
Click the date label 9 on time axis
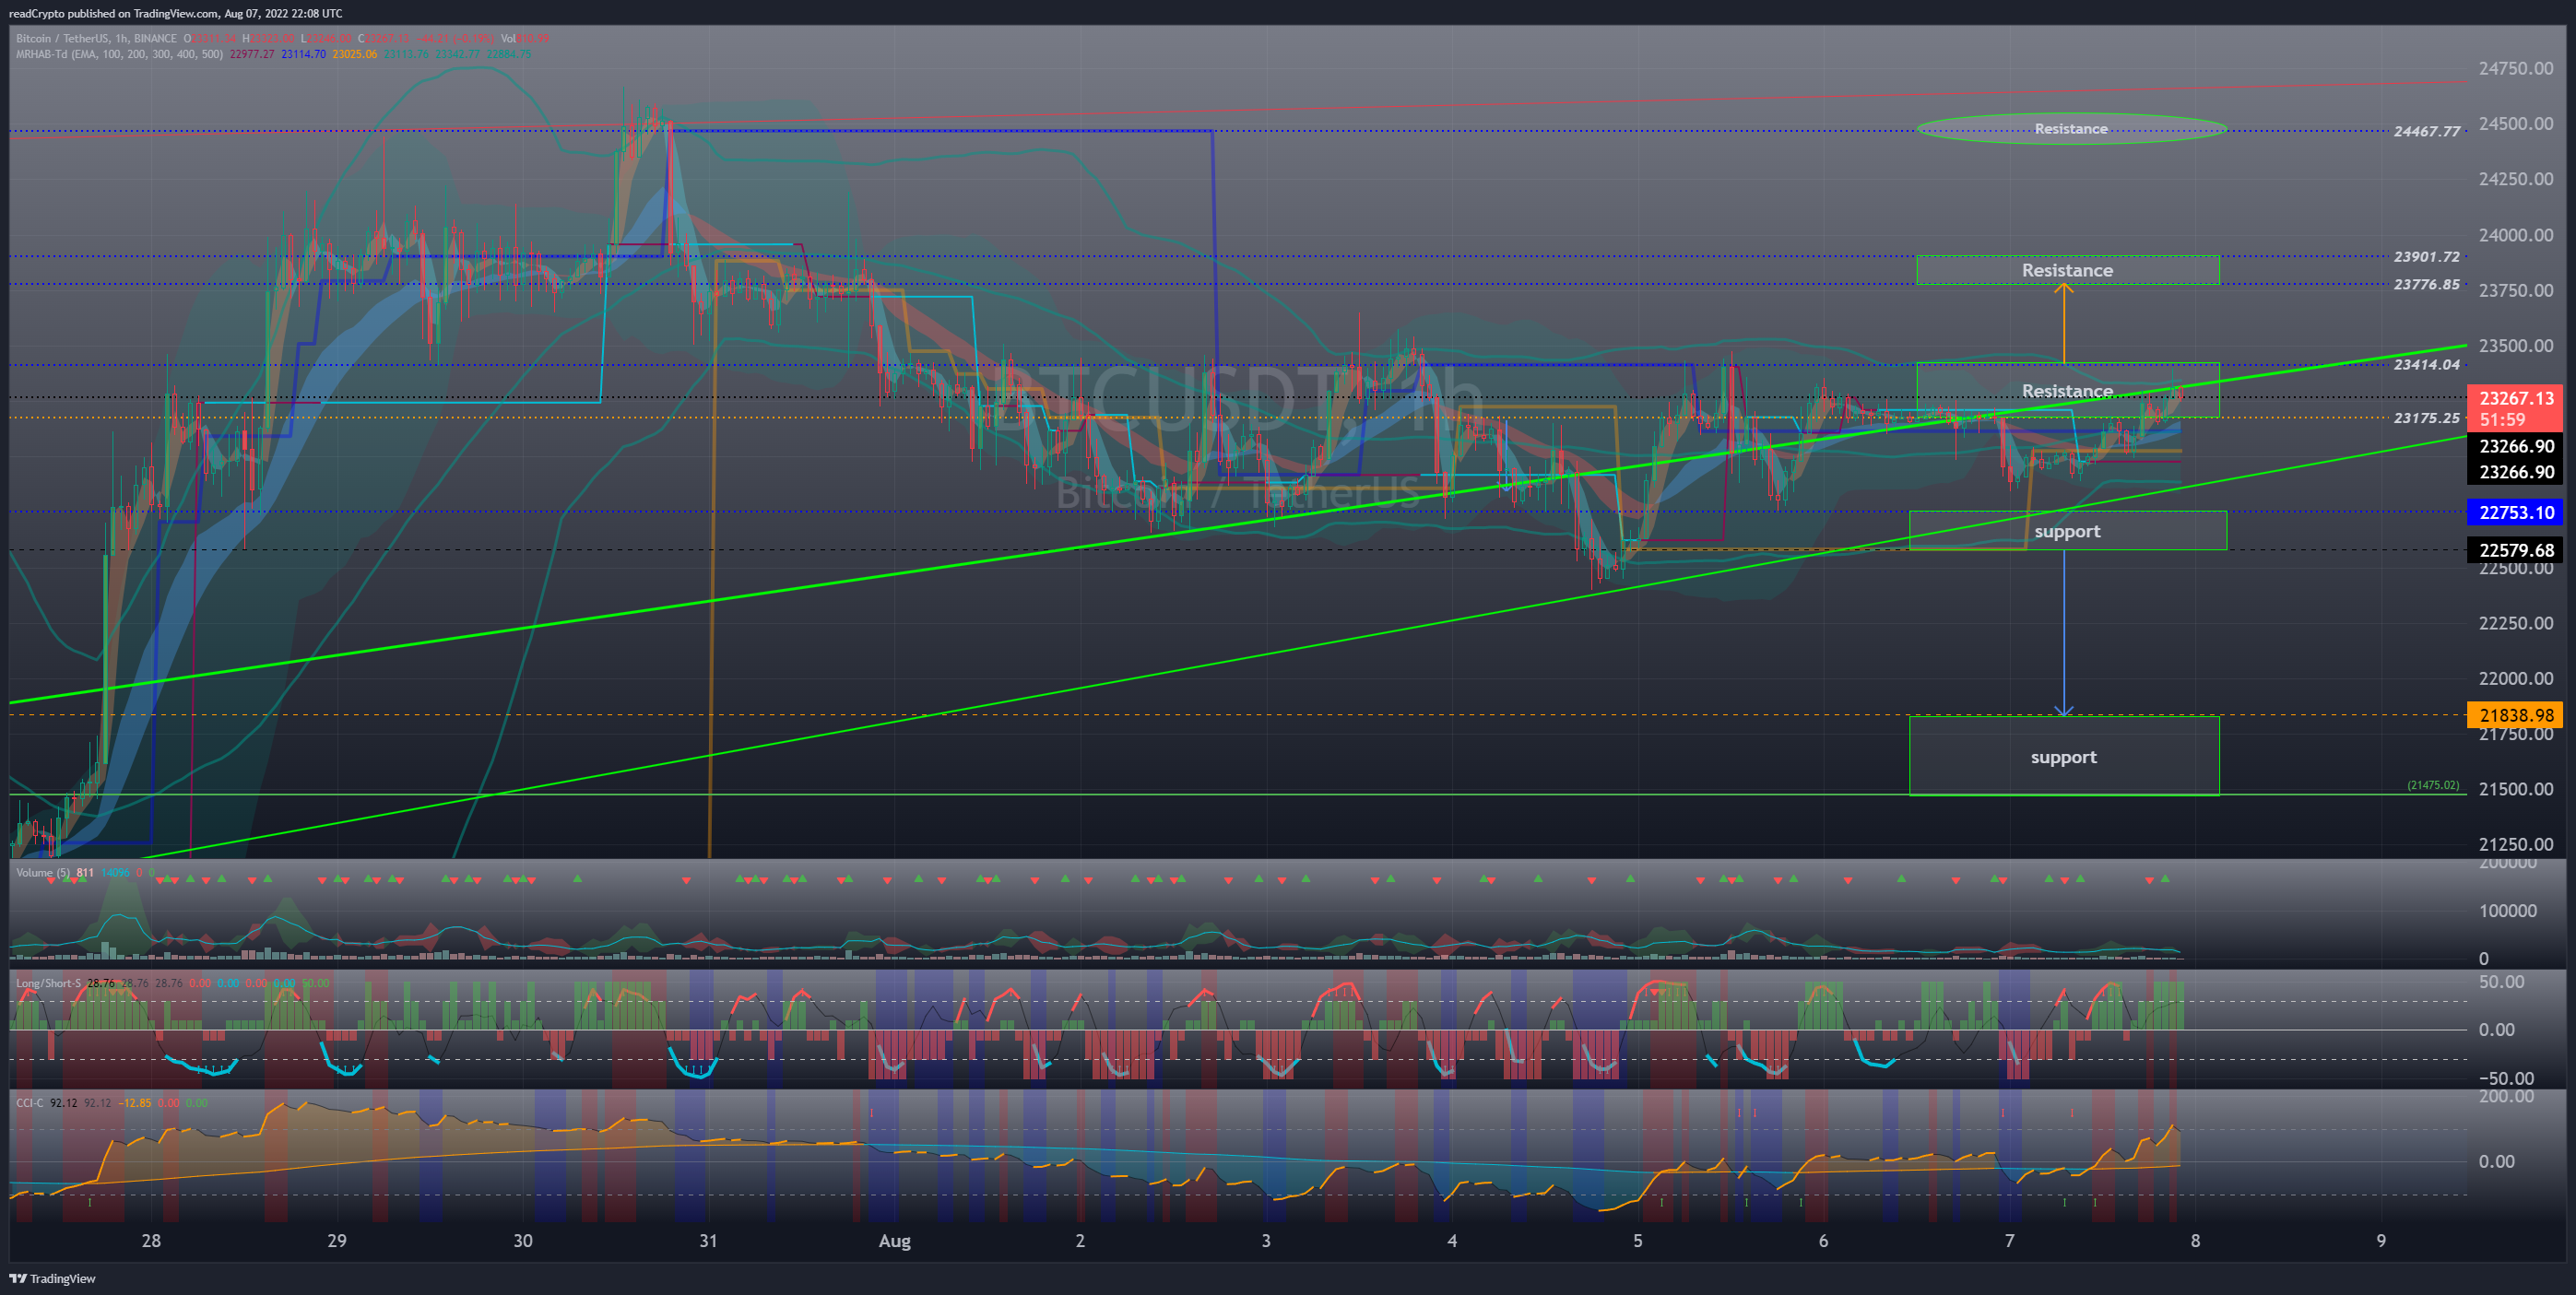(x=2381, y=1241)
